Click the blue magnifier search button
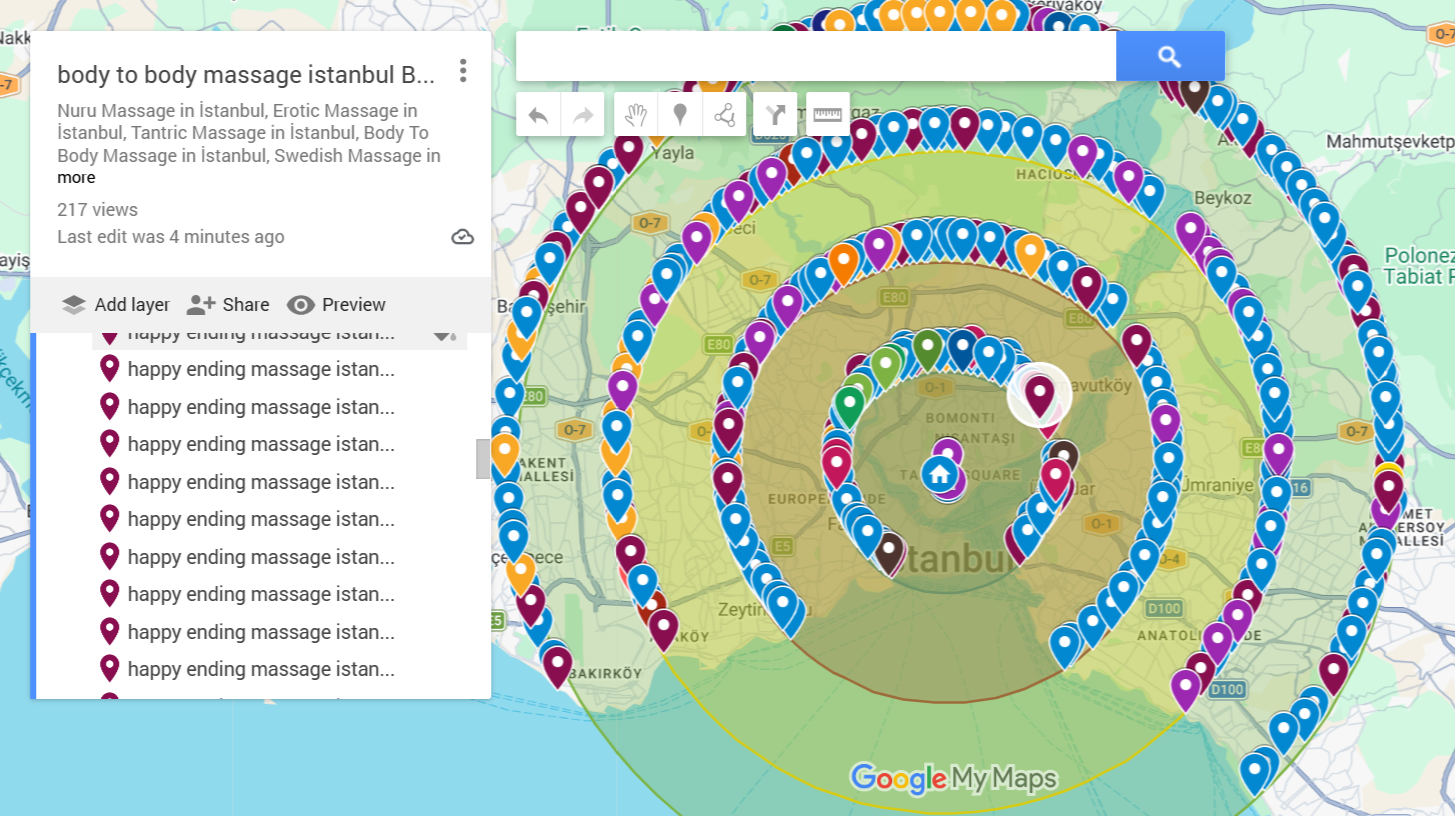This screenshot has width=1455, height=816. 1170,56
